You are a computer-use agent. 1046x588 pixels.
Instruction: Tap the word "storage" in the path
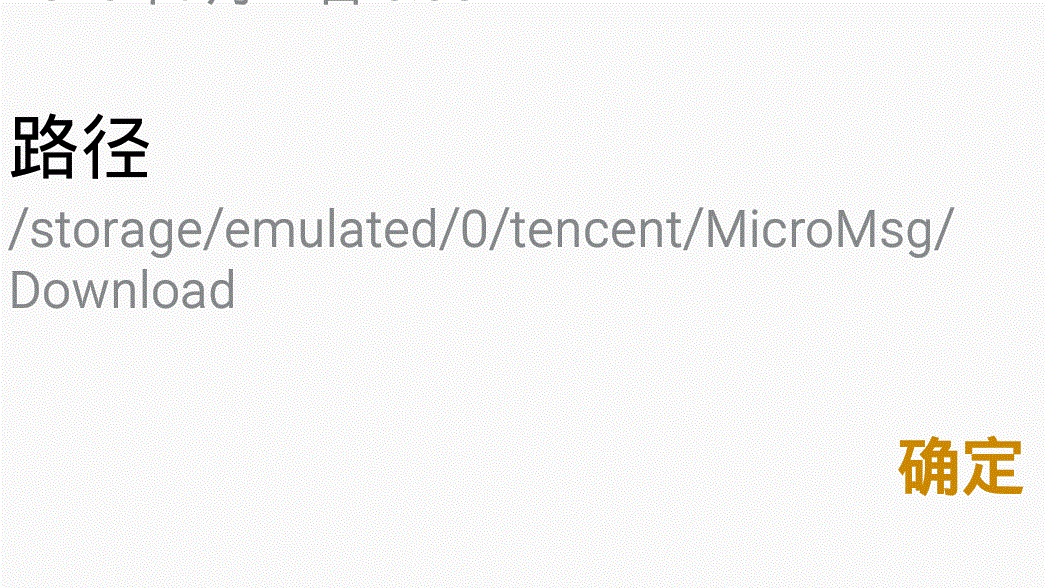pyautogui.click(x=115, y=230)
